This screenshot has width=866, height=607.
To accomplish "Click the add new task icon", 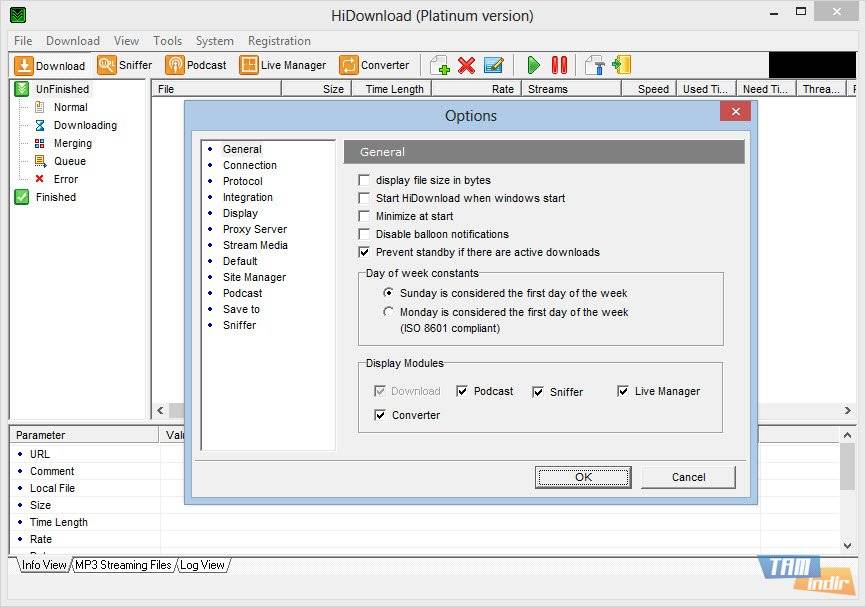I will (x=439, y=65).
